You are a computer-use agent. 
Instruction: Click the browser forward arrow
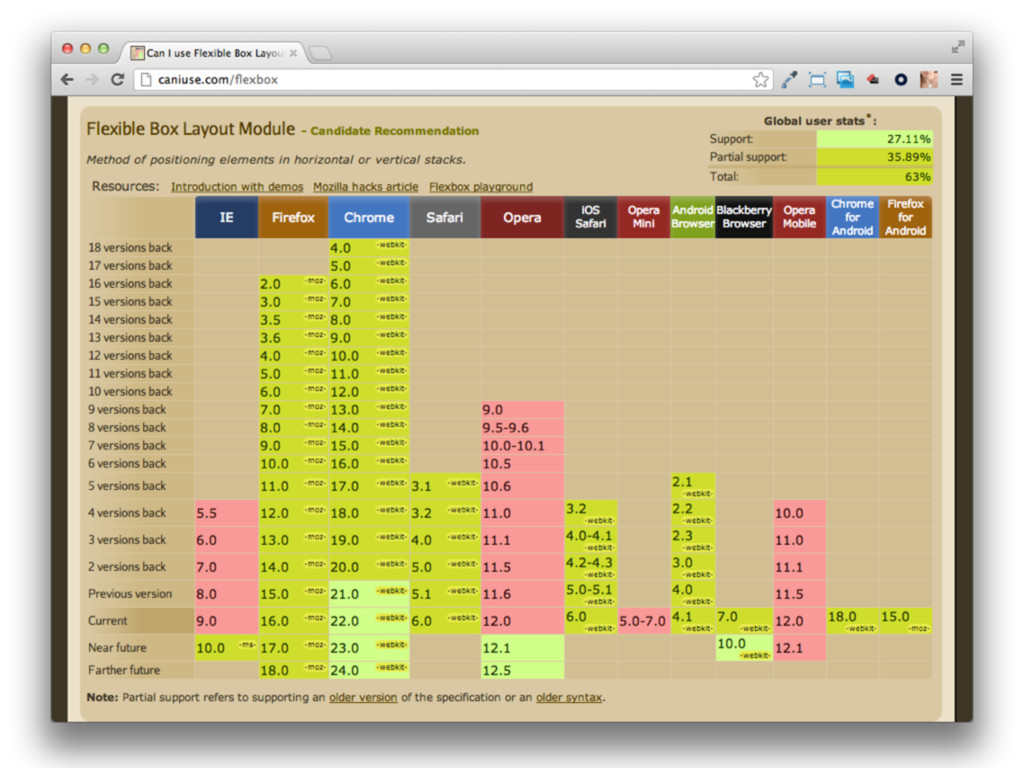coord(92,80)
